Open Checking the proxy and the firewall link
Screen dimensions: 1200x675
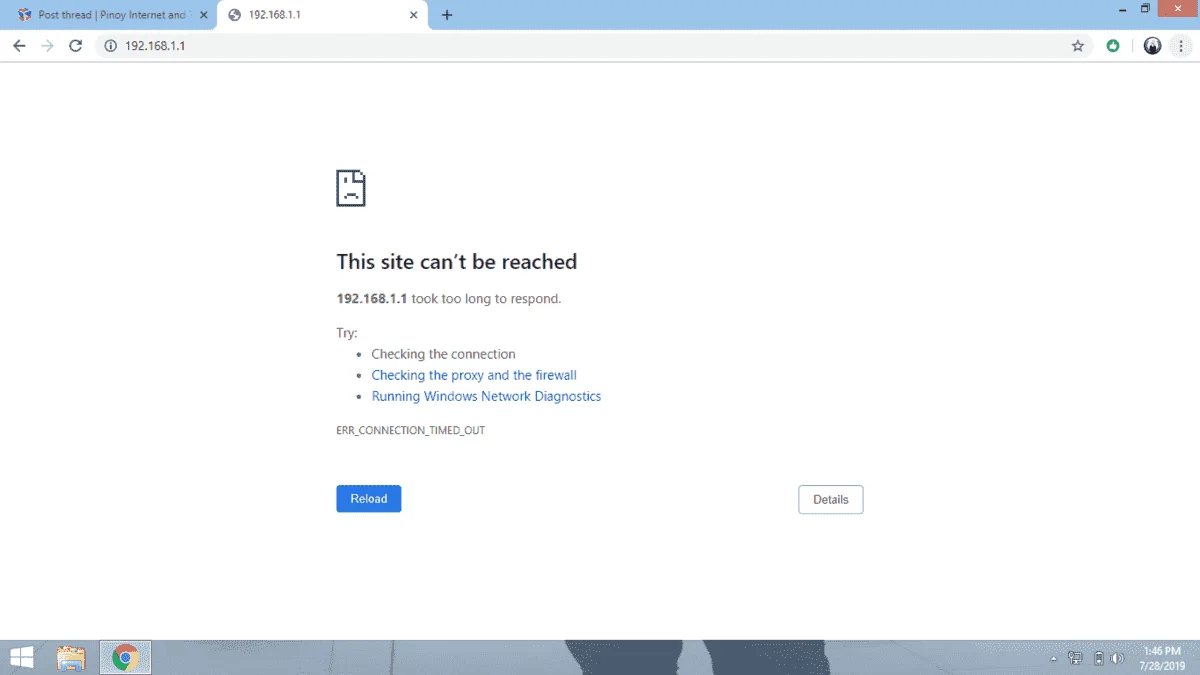pyautogui.click(x=474, y=375)
